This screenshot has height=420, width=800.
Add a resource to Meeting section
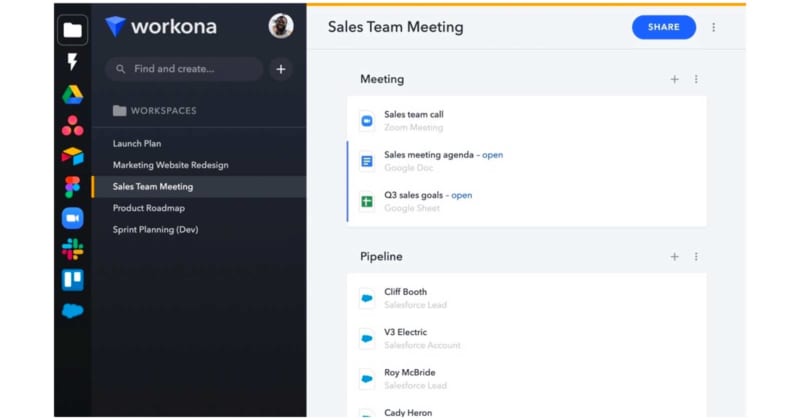click(x=674, y=79)
